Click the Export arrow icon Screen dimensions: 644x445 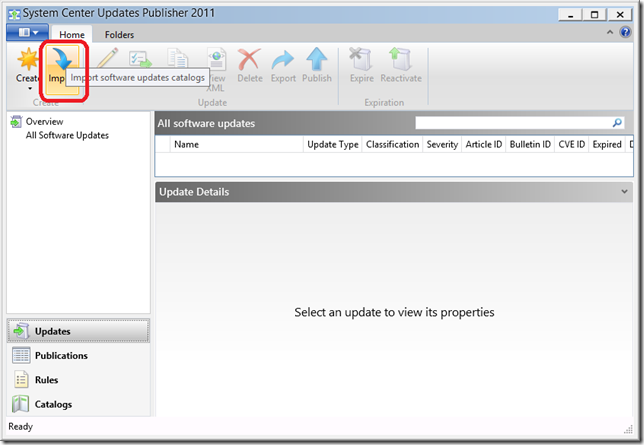283,60
